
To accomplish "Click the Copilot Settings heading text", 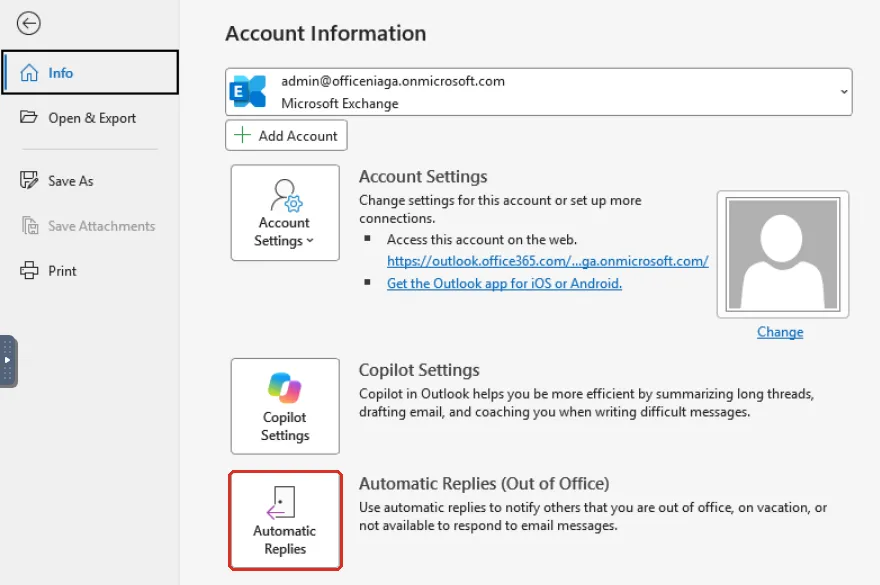I will [x=419, y=370].
